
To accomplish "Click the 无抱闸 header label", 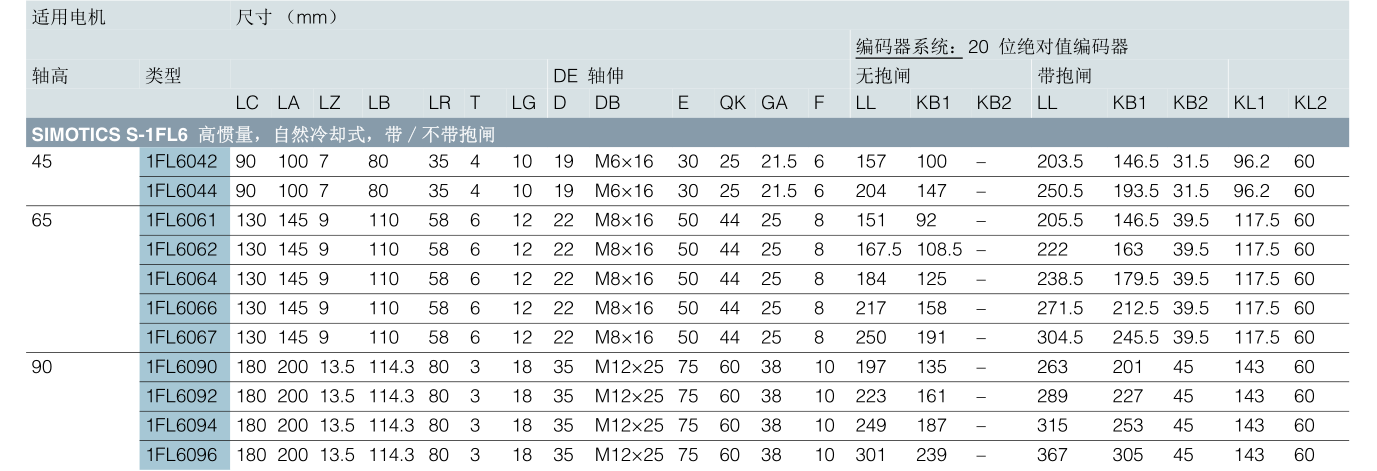I will pyautogui.click(x=883, y=76).
